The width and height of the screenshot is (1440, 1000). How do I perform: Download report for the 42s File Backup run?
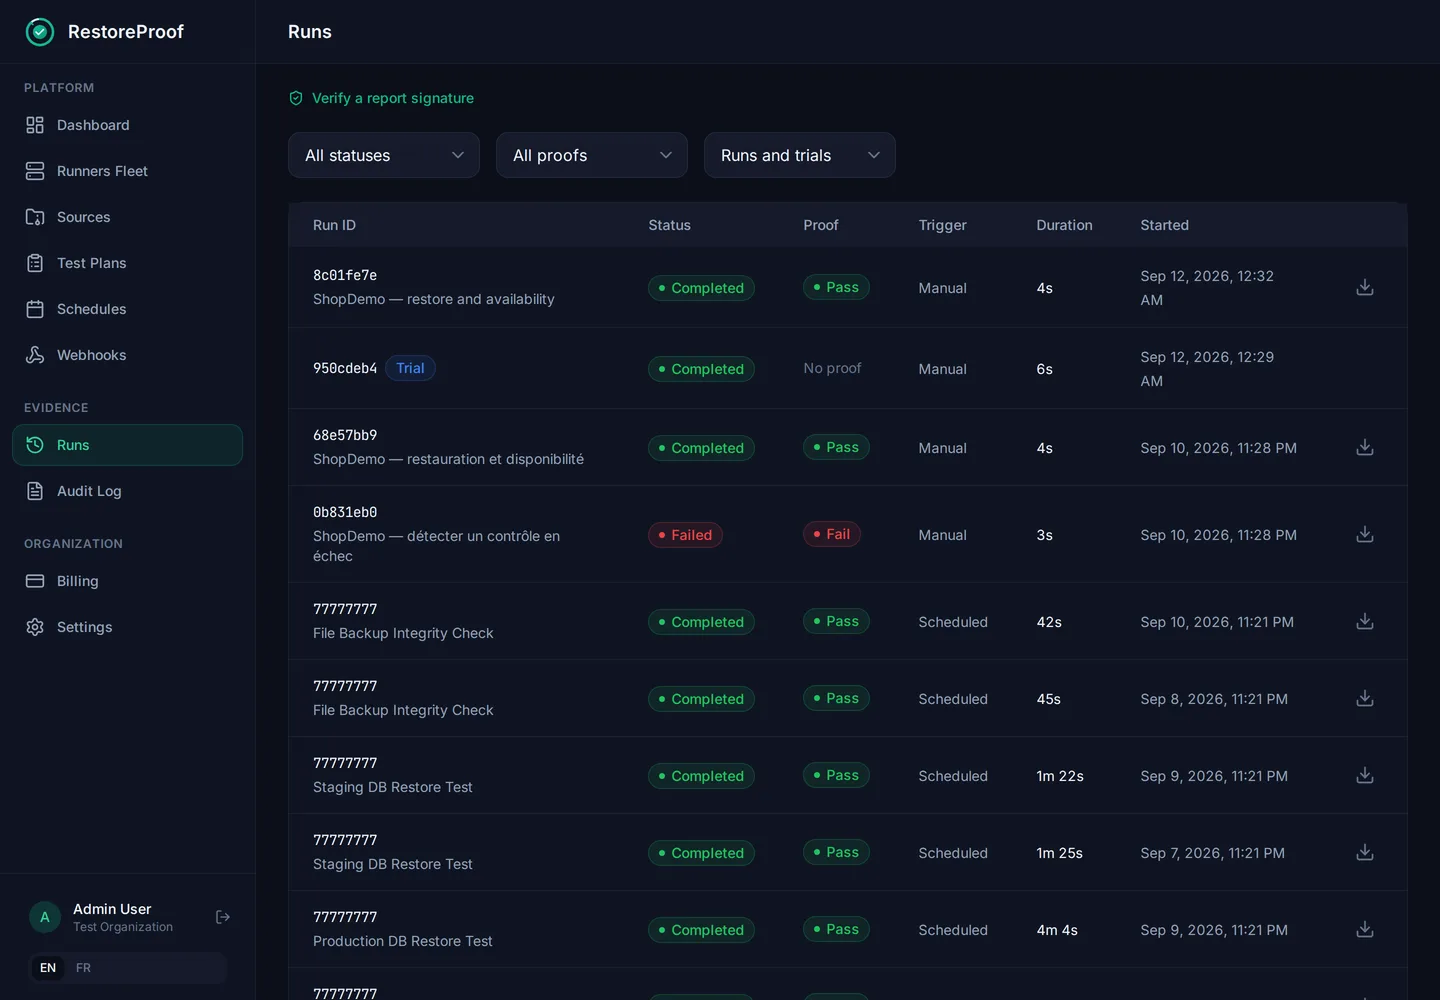pyautogui.click(x=1365, y=622)
